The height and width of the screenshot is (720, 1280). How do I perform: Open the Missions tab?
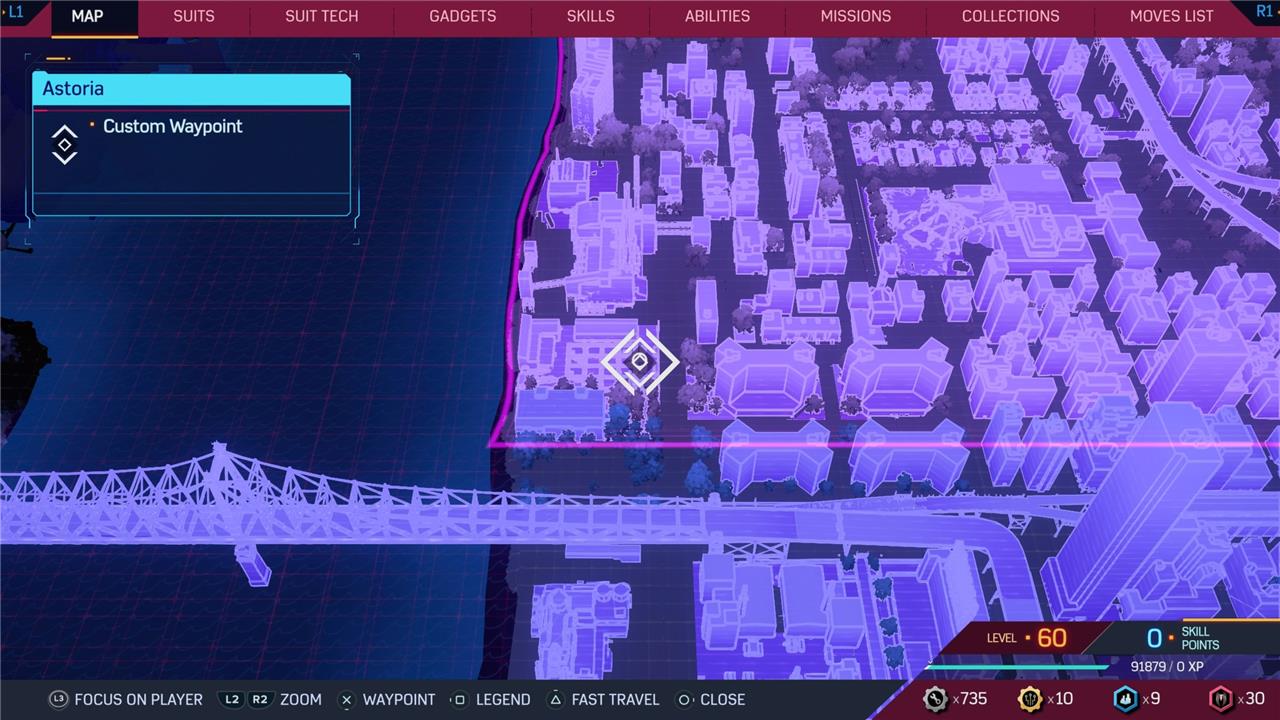point(855,17)
